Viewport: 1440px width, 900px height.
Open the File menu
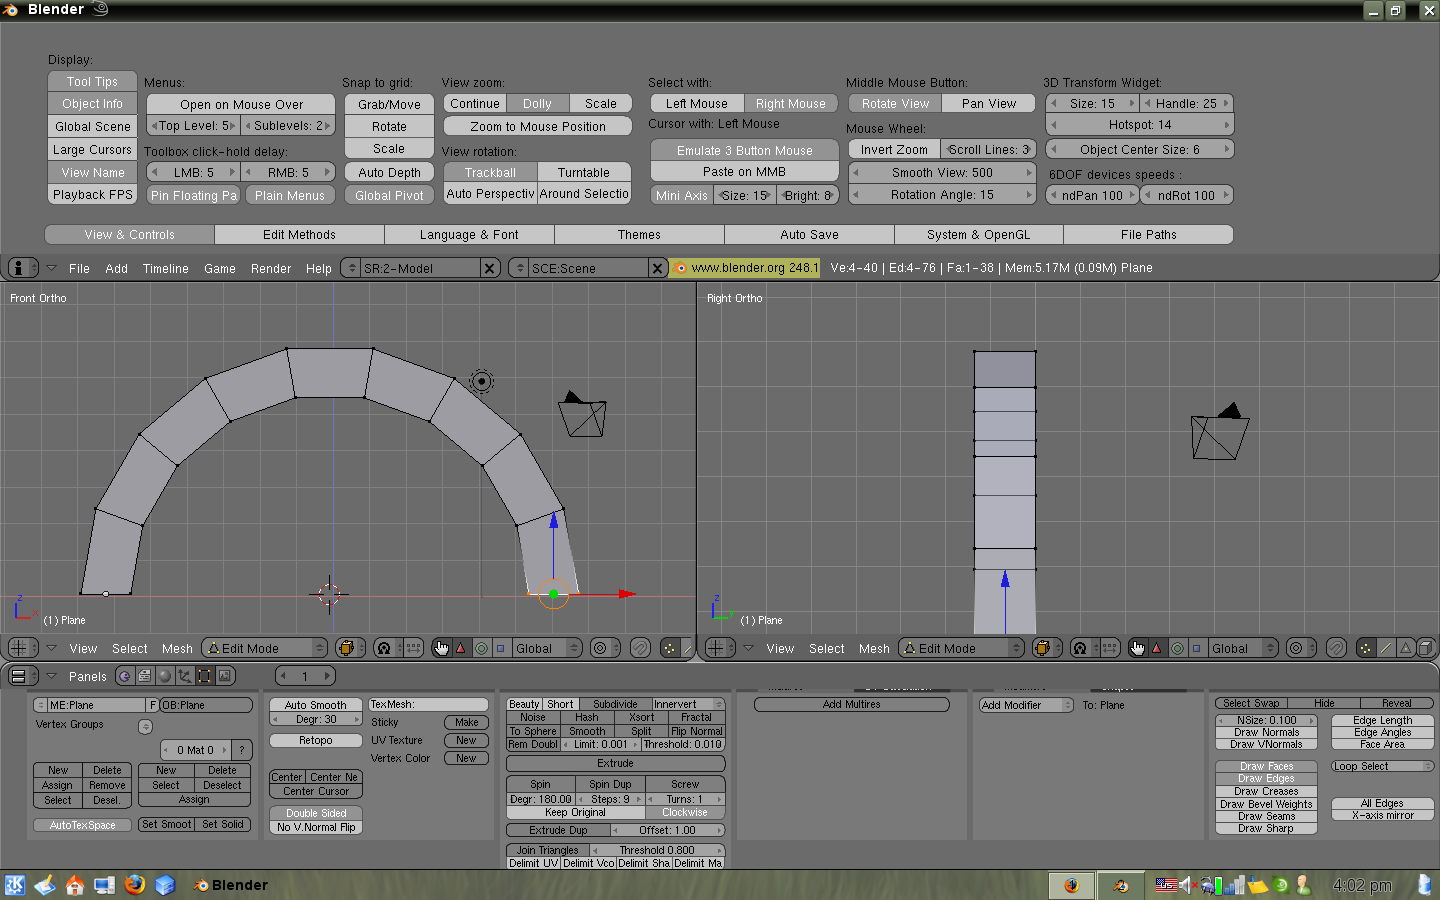pos(79,268)
